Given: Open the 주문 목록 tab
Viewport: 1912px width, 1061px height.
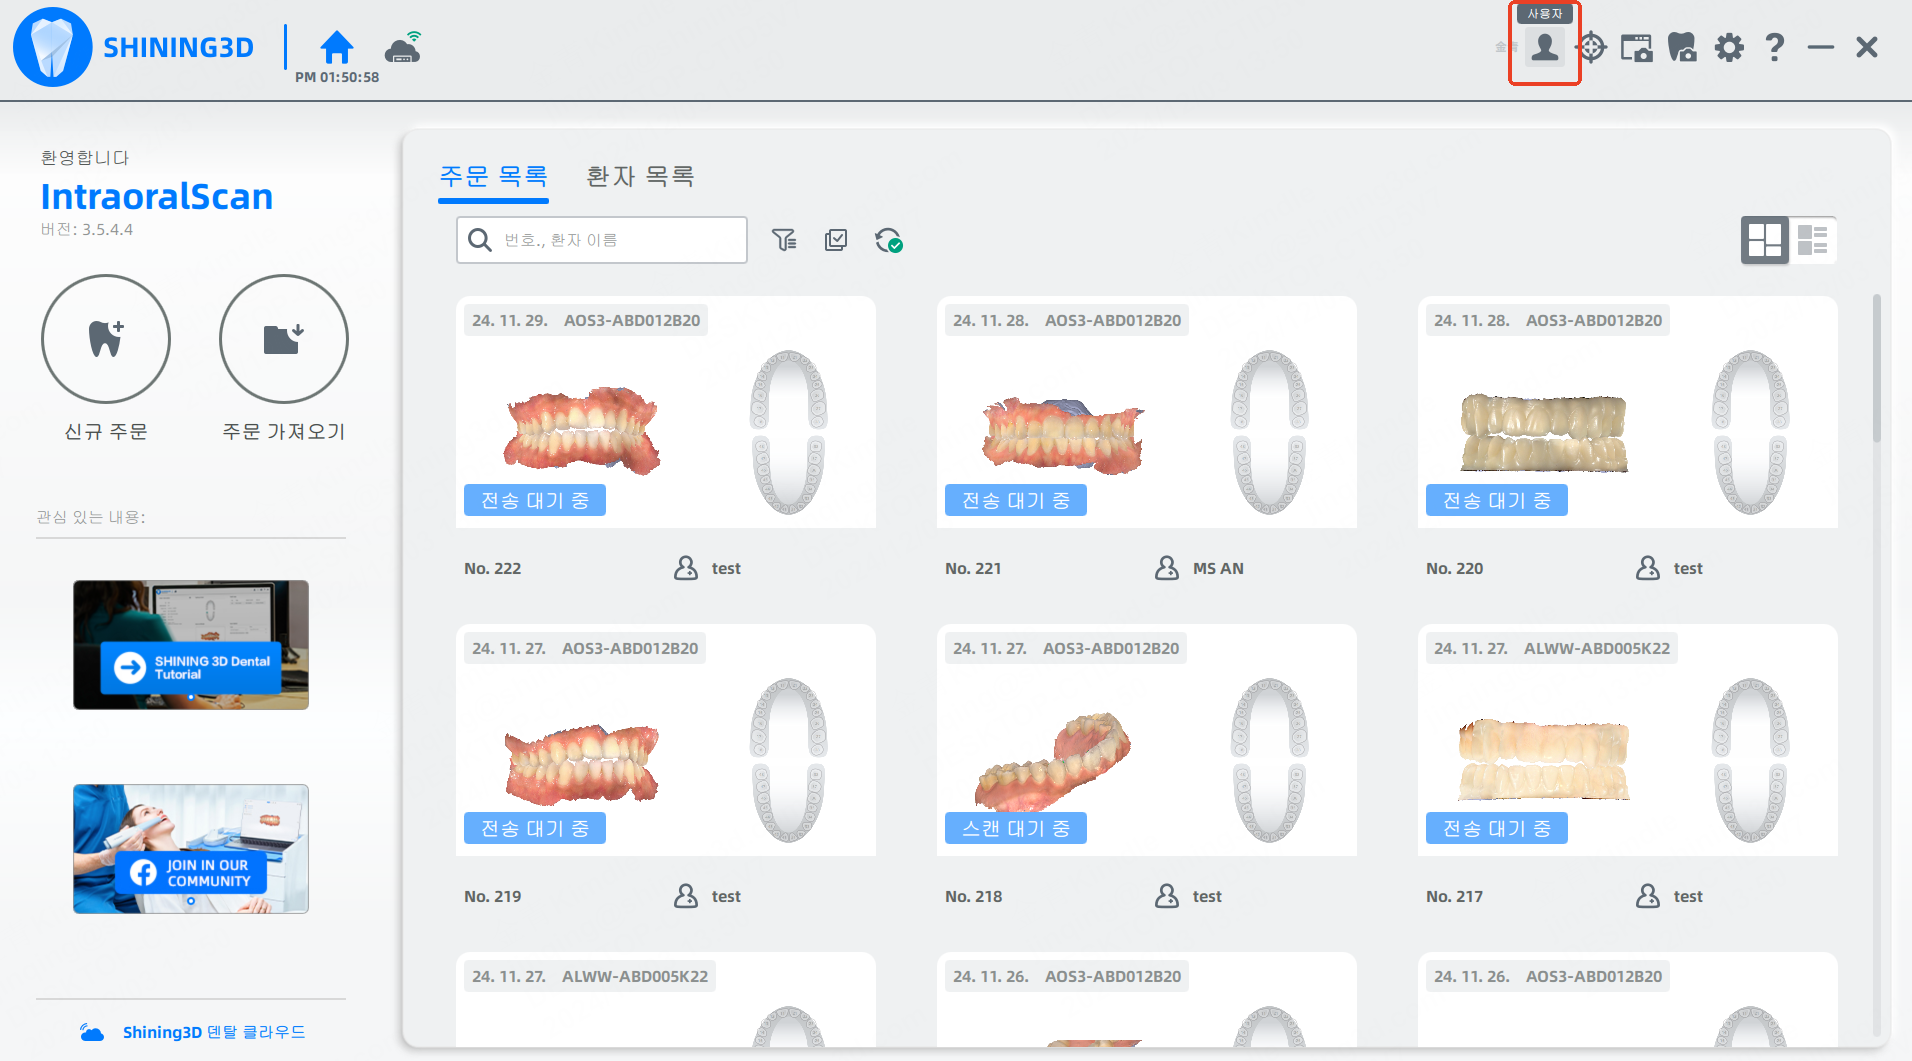Looking at the screenshot, I should click(x=494, y=177).
